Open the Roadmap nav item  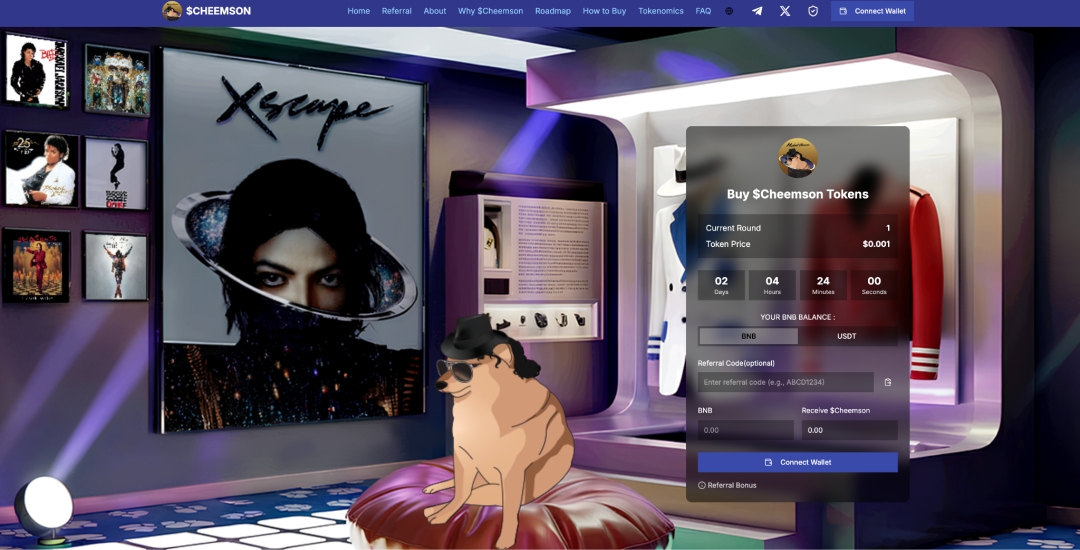tap(552, 11)
